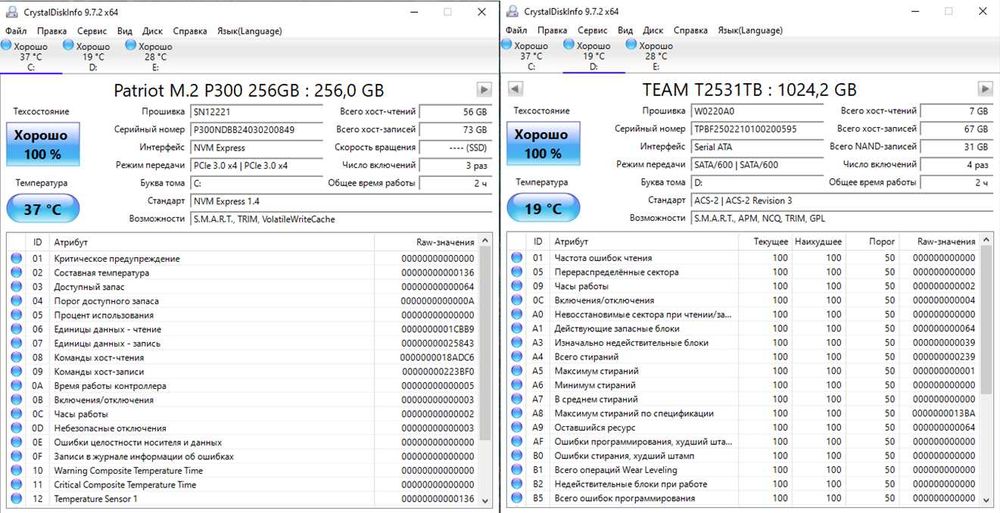Click status icon for Команды хост-чтения row
The height and width of the screenshot is (513, 1000).
point(16,357)
